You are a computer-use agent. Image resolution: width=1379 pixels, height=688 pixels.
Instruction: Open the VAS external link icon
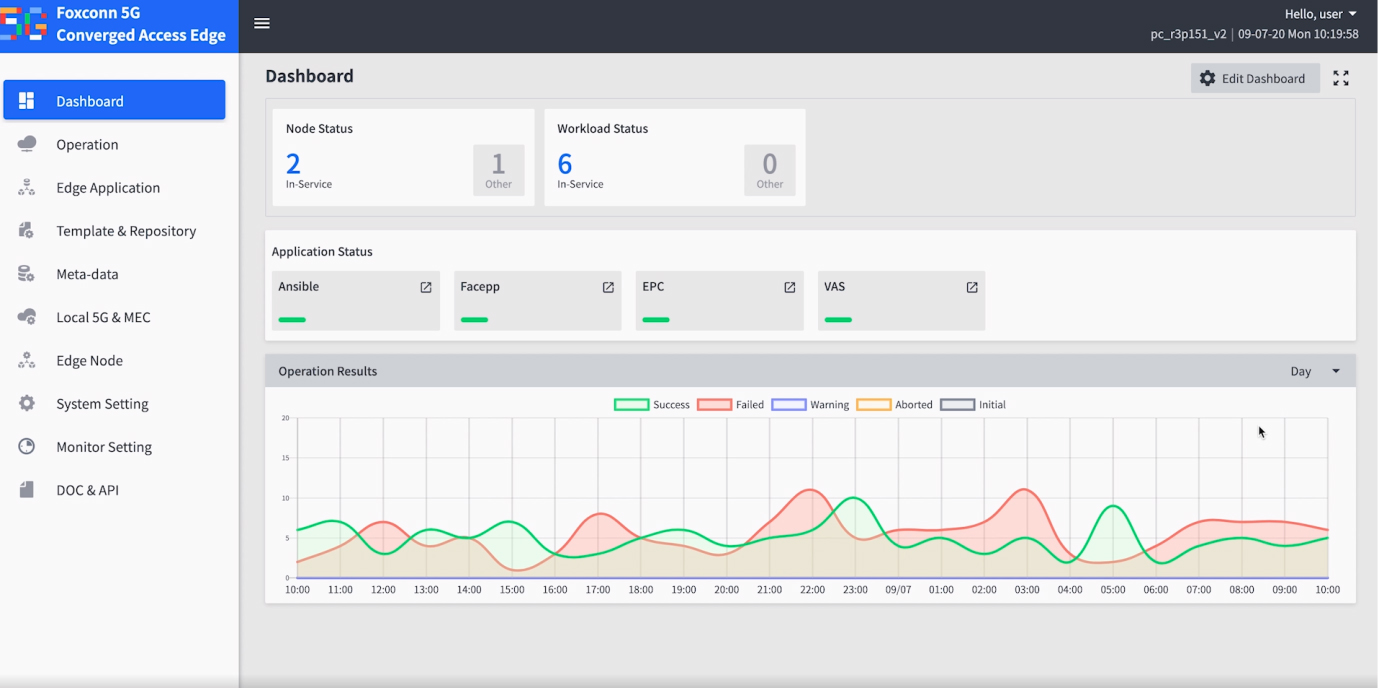point(972,287)
